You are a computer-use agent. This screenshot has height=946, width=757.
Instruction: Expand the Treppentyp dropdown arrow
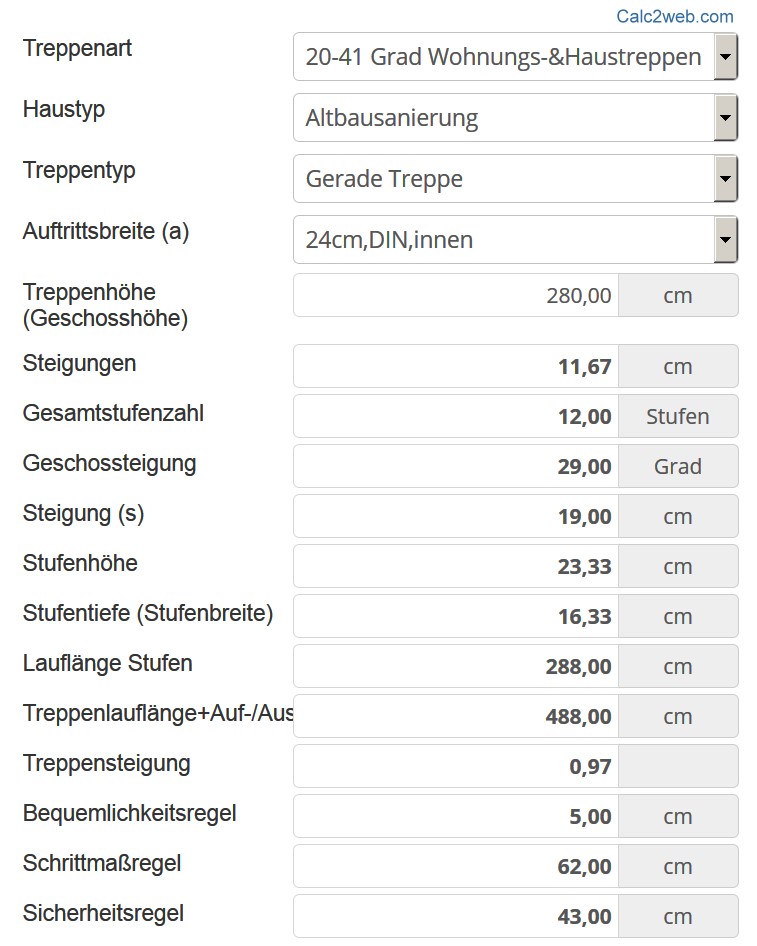[726, 179]
